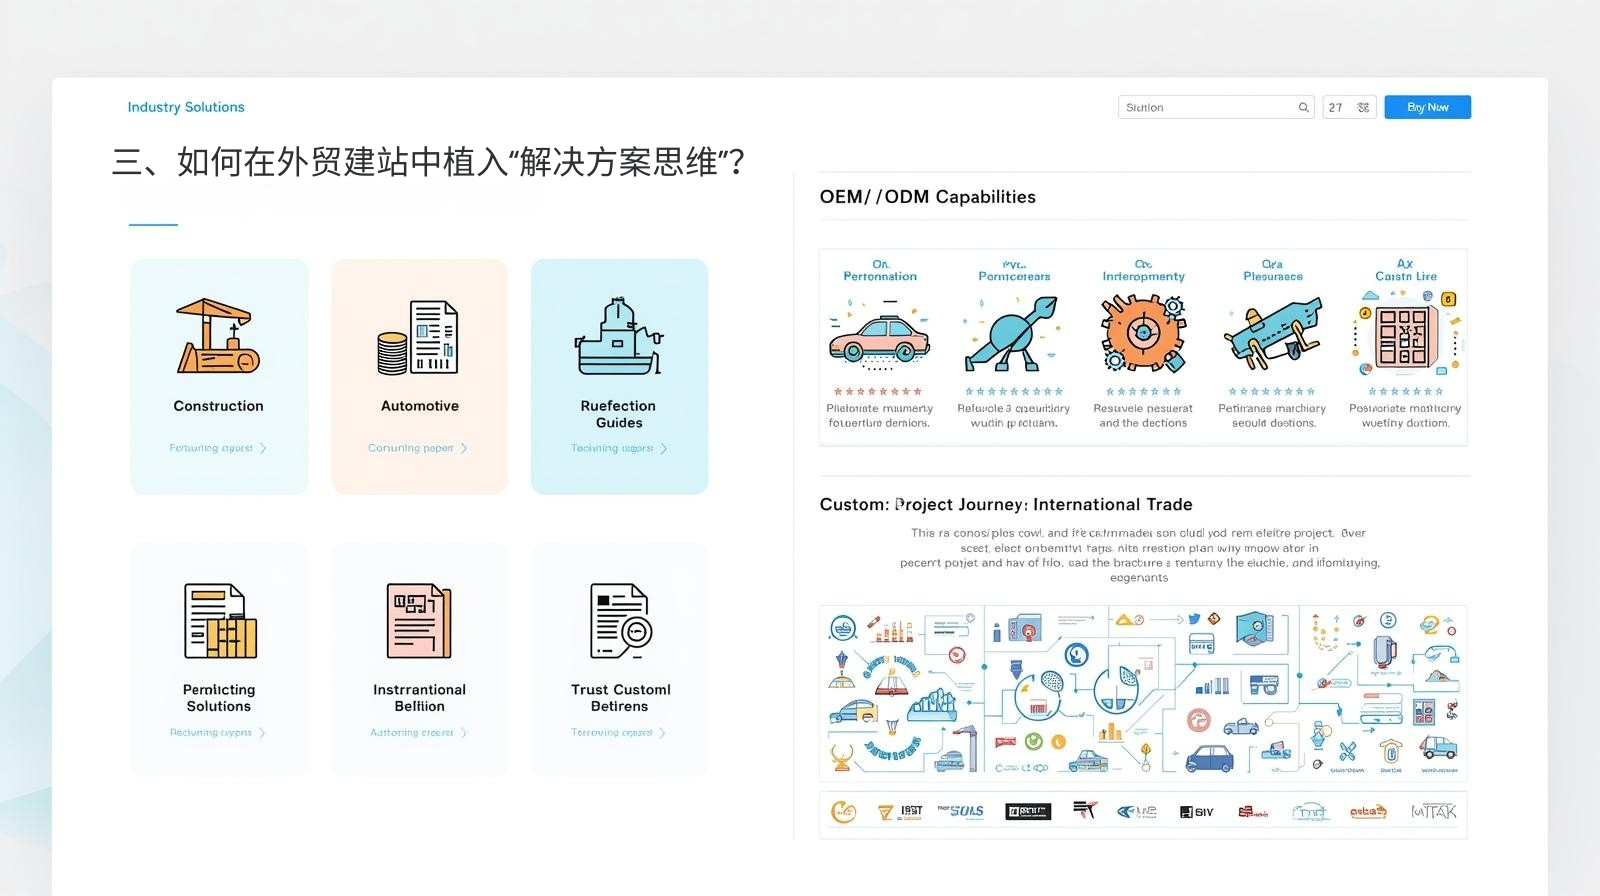
Task: Click the blue fish-shaped logo in partner strip
Action: (1137, 812)
